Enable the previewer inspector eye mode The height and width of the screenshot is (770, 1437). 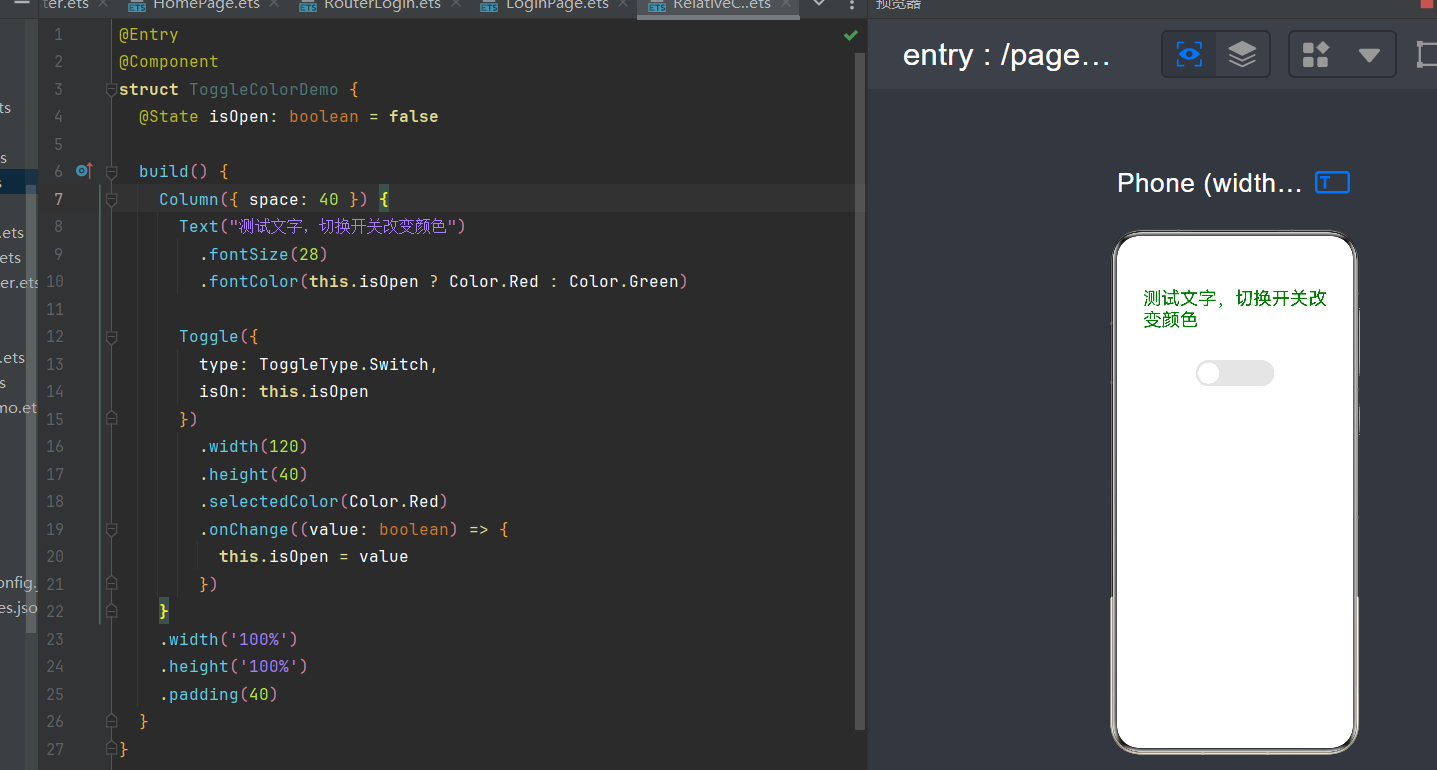click(1189, 54)
